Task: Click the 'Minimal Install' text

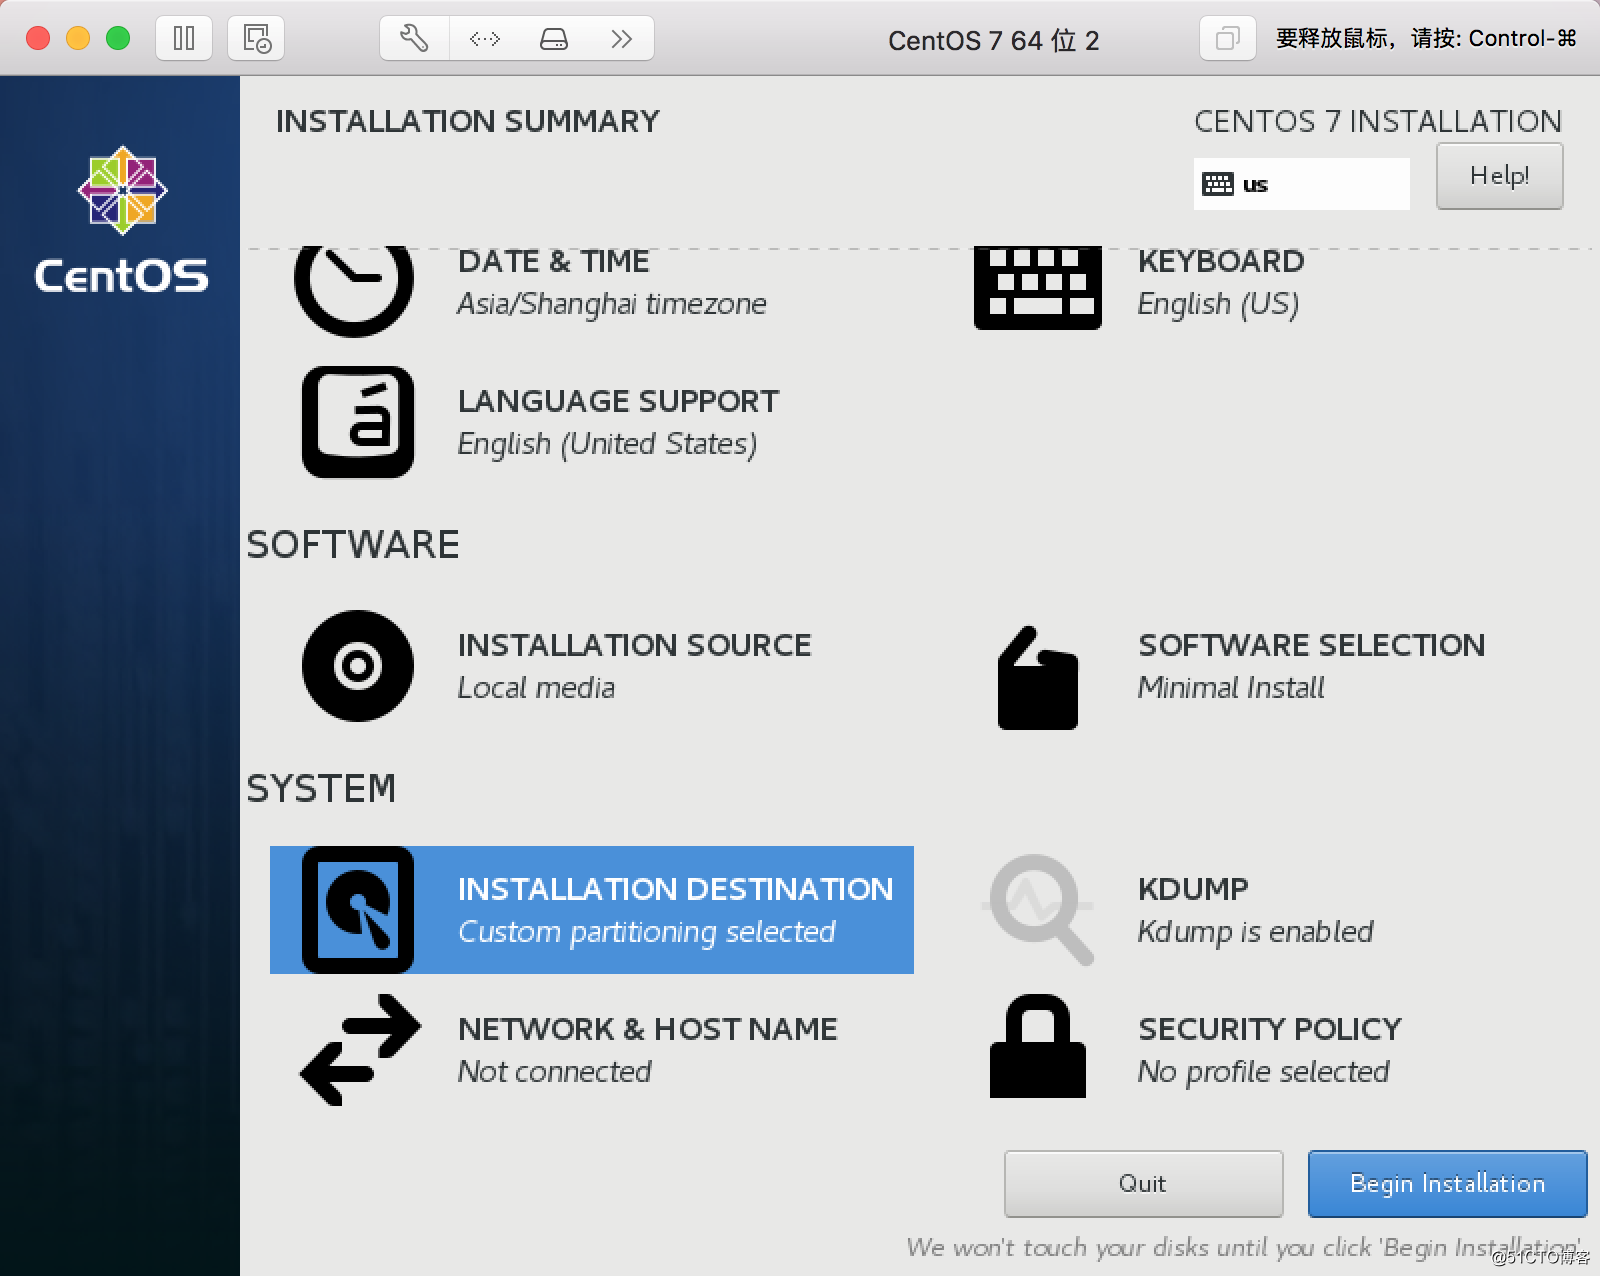Action: coord(1231,688)
